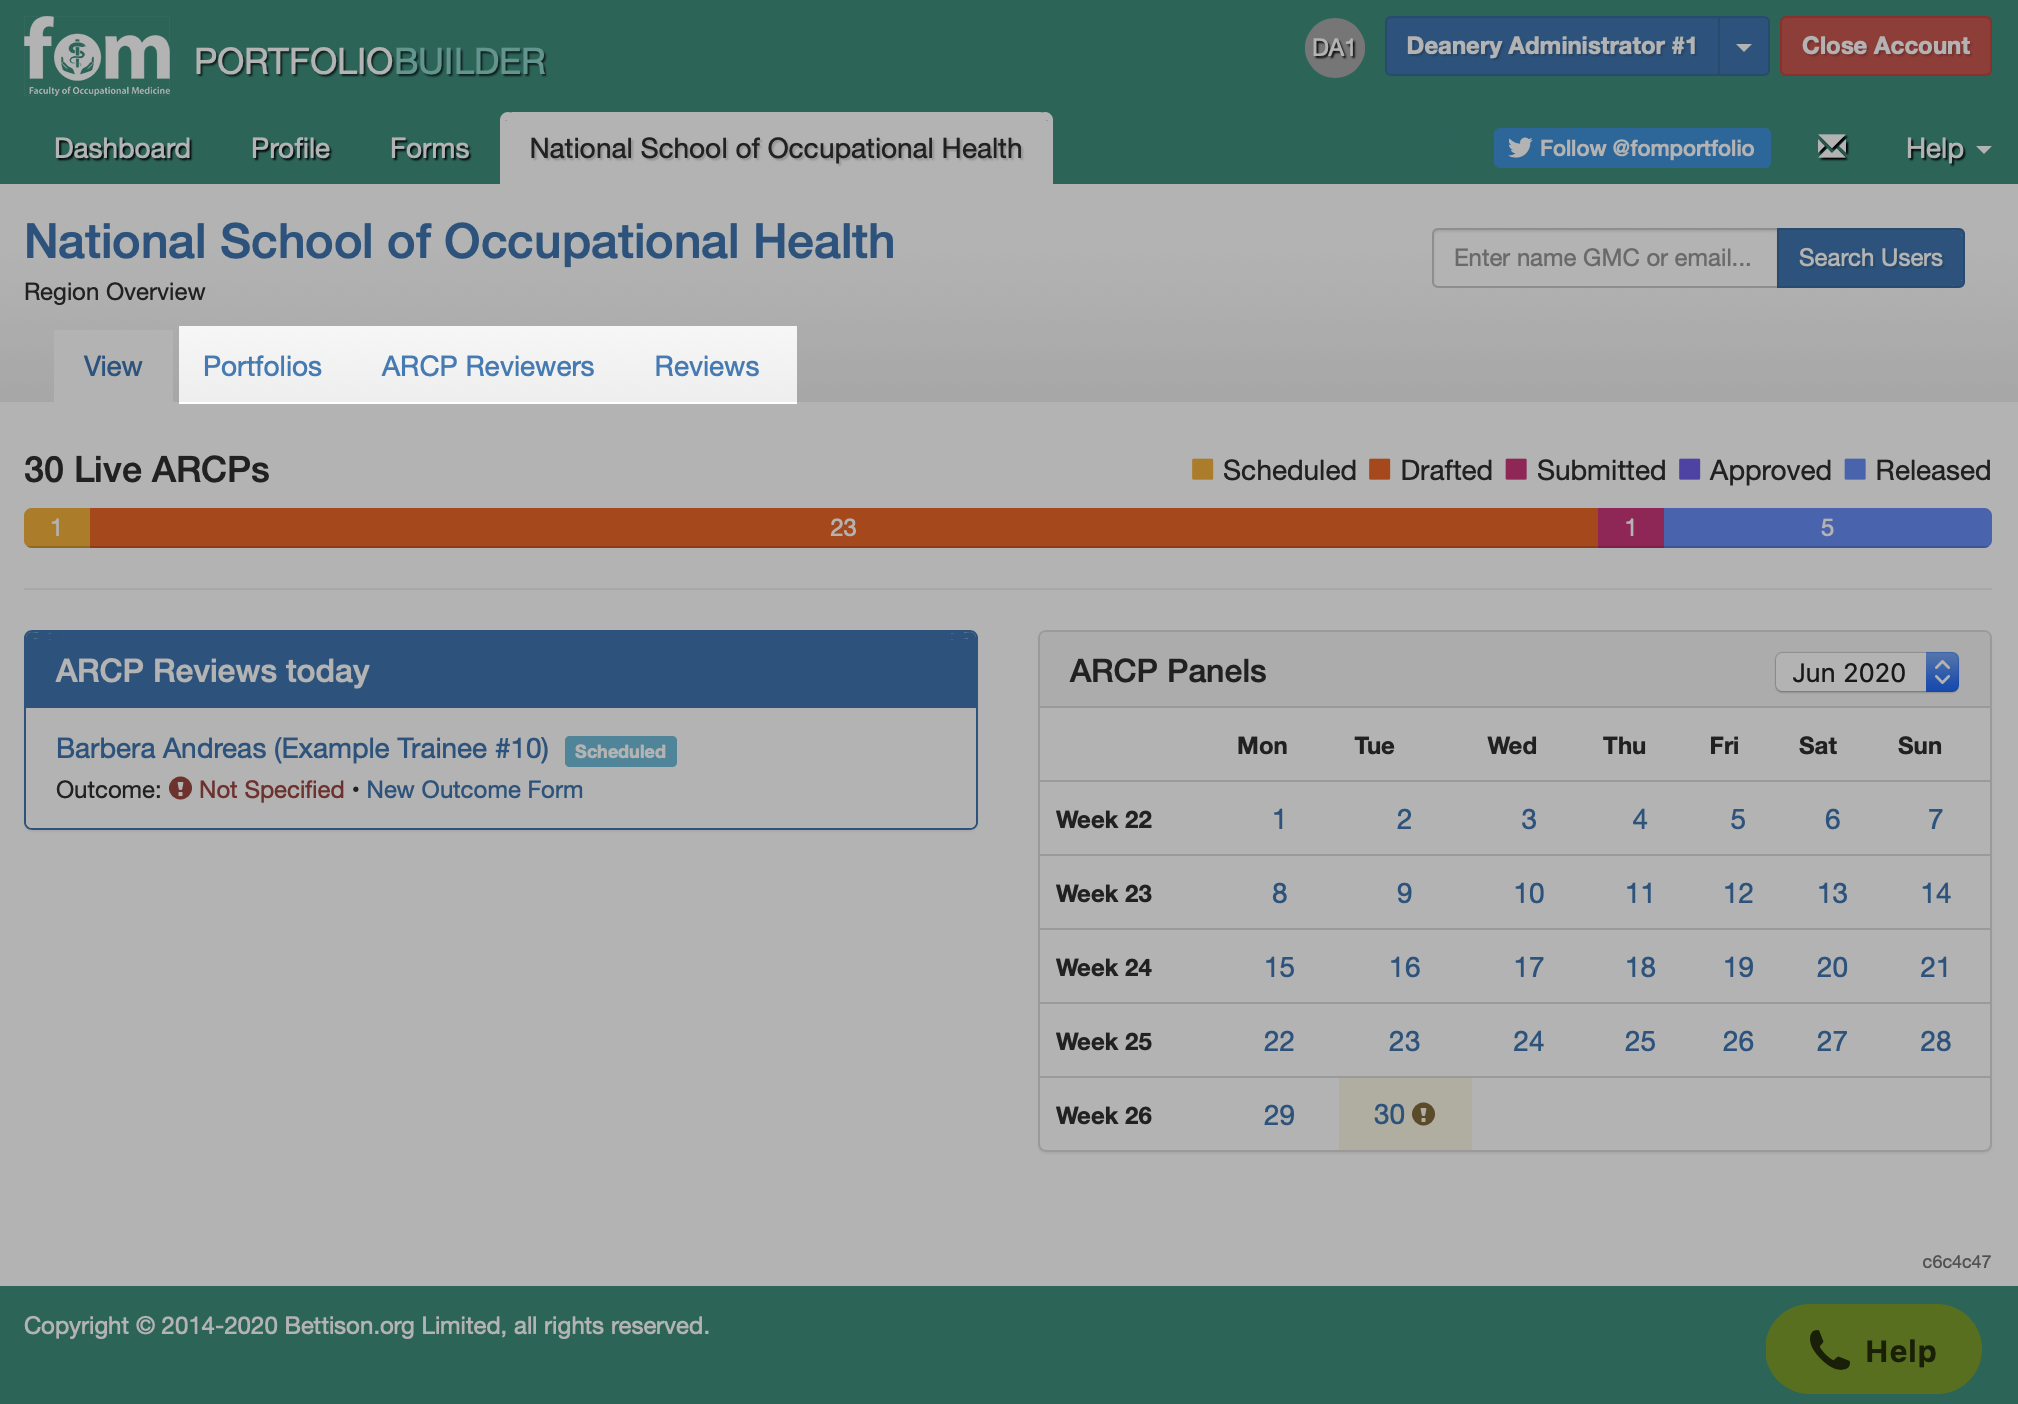Select June 2 in the calendar
This screenshot has width=2018, height=1404.
pos(1404,819)
